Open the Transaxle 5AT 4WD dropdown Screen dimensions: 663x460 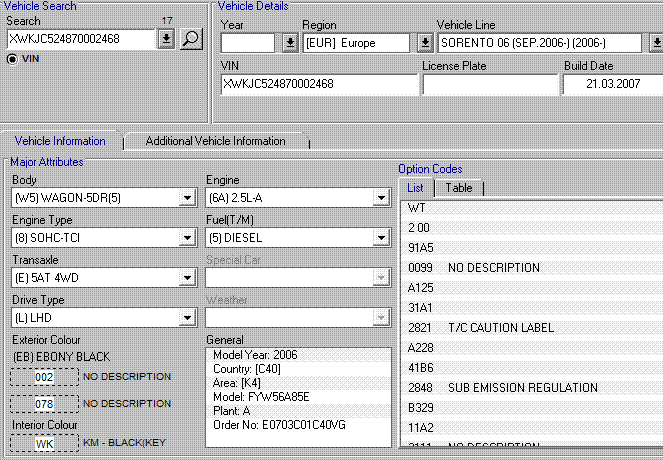pyautogui.click(x=185, y=278)
